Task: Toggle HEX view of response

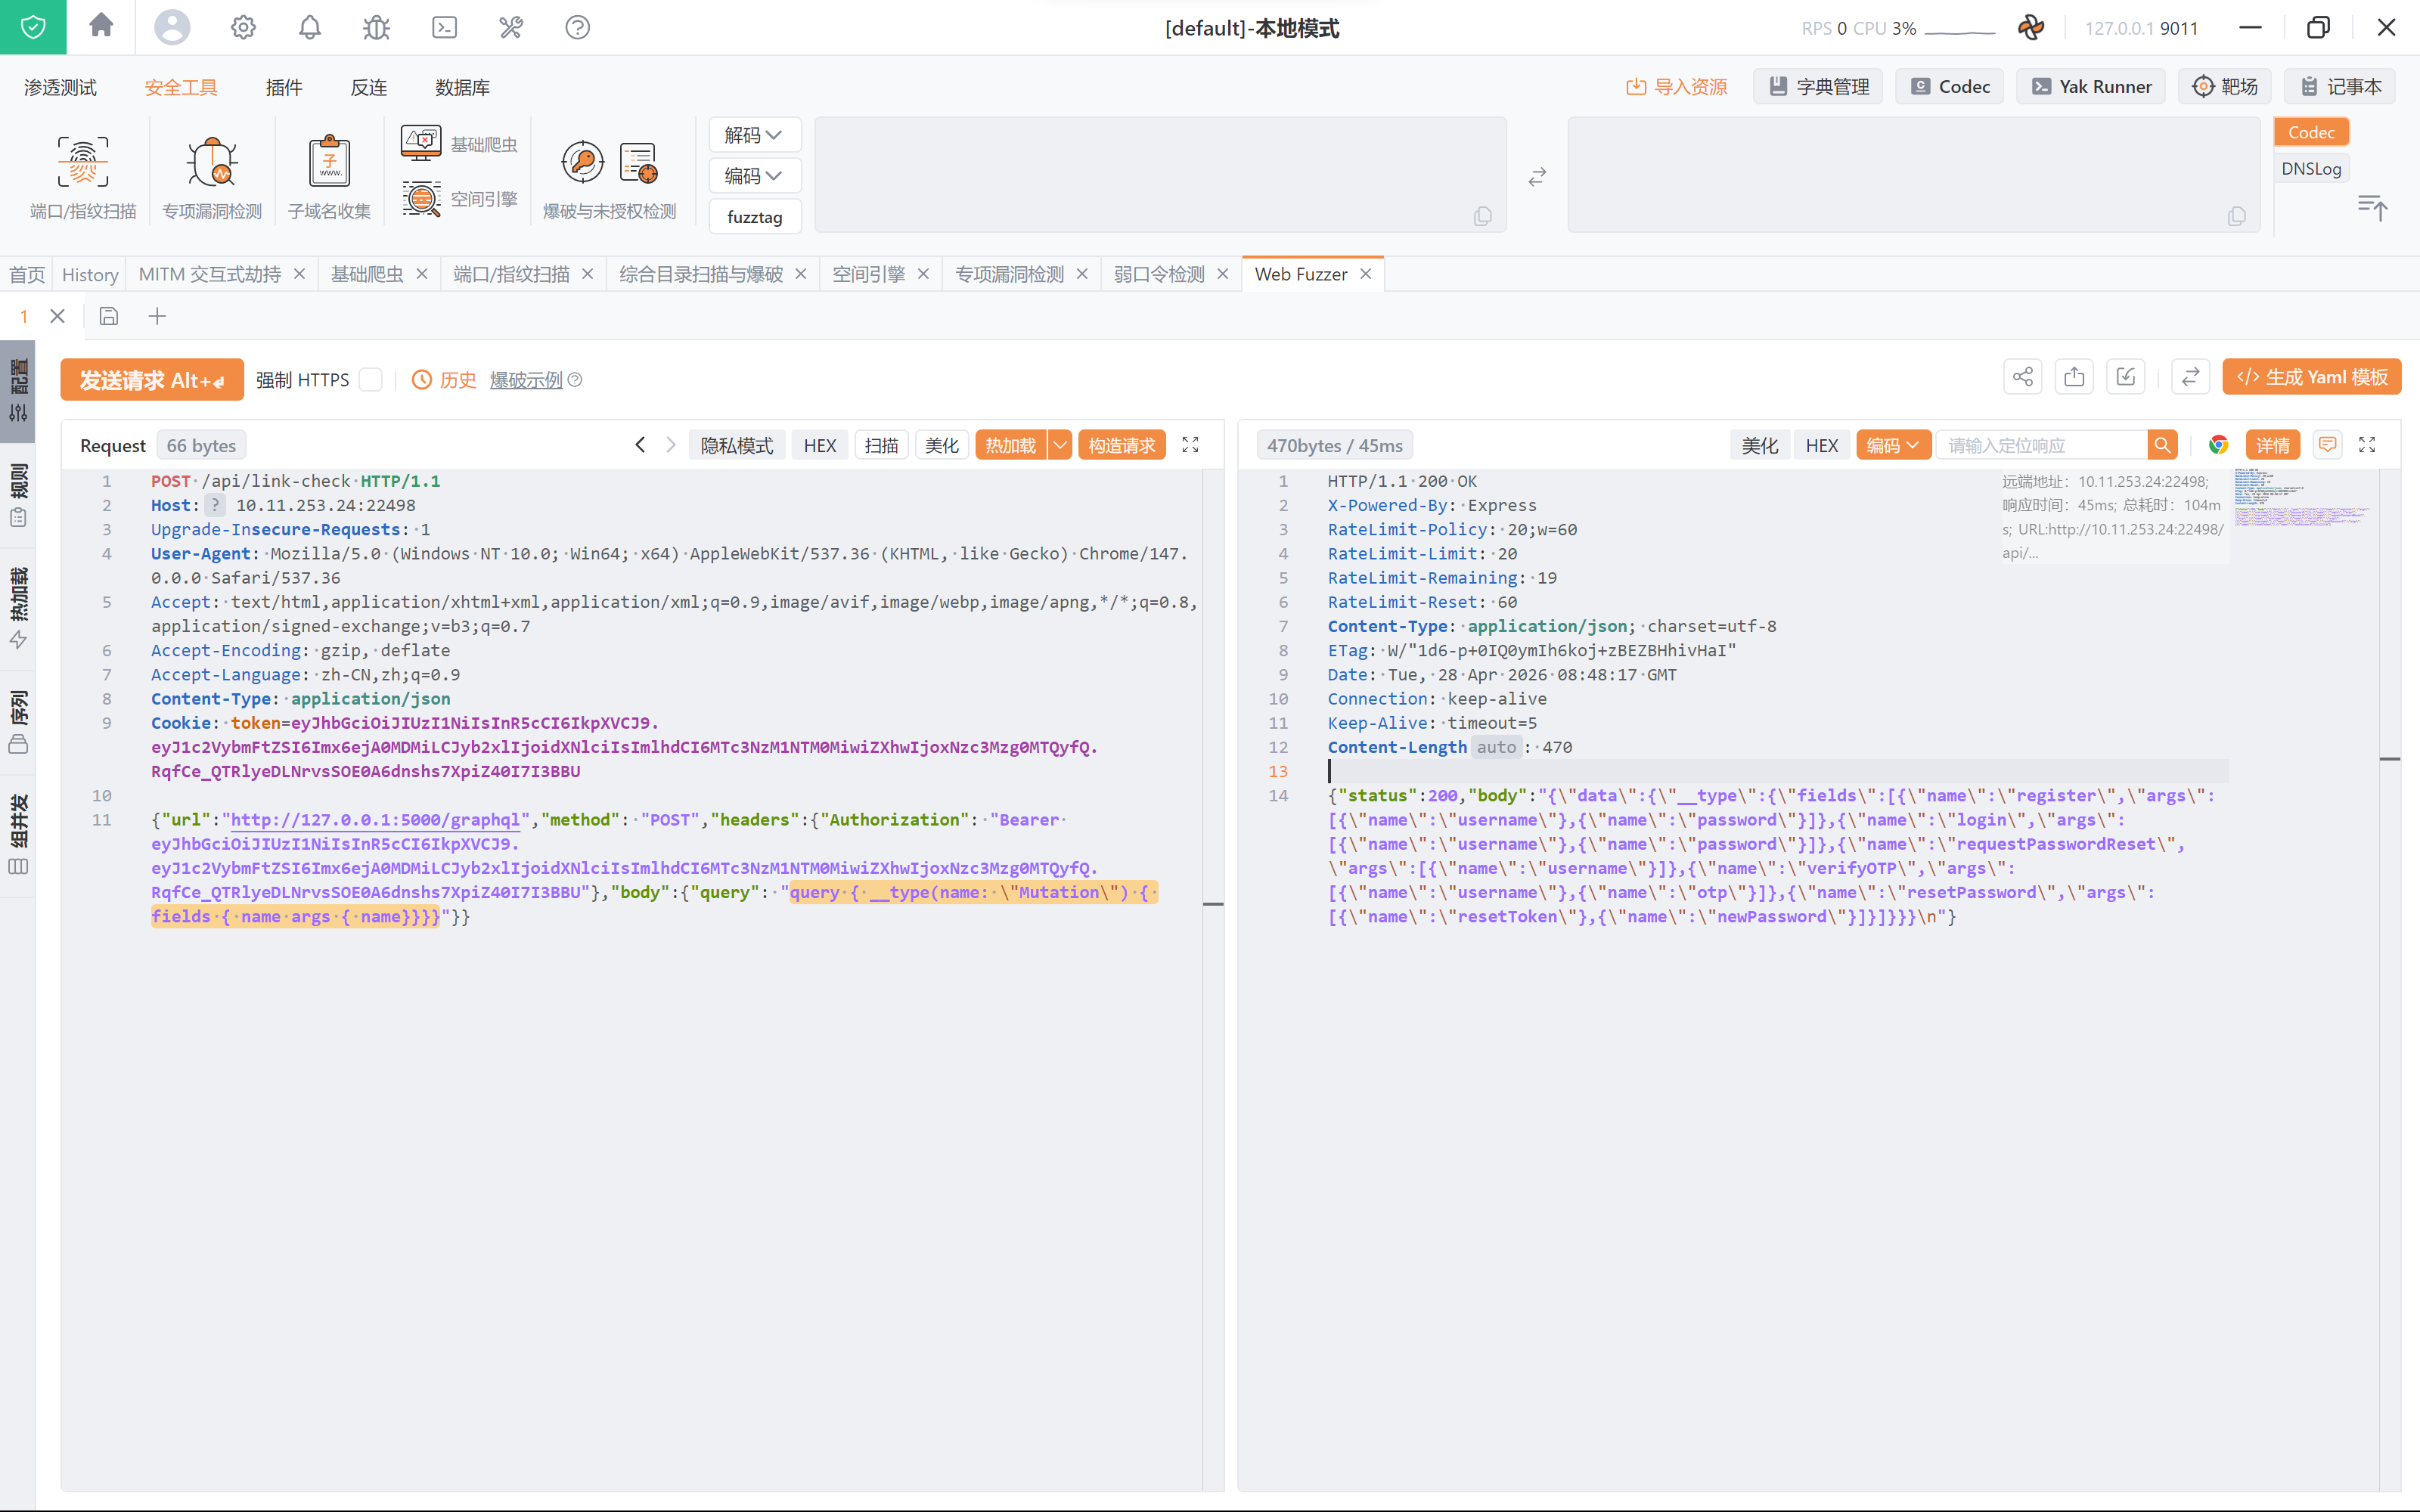Action: click(x=1822, y=445)
